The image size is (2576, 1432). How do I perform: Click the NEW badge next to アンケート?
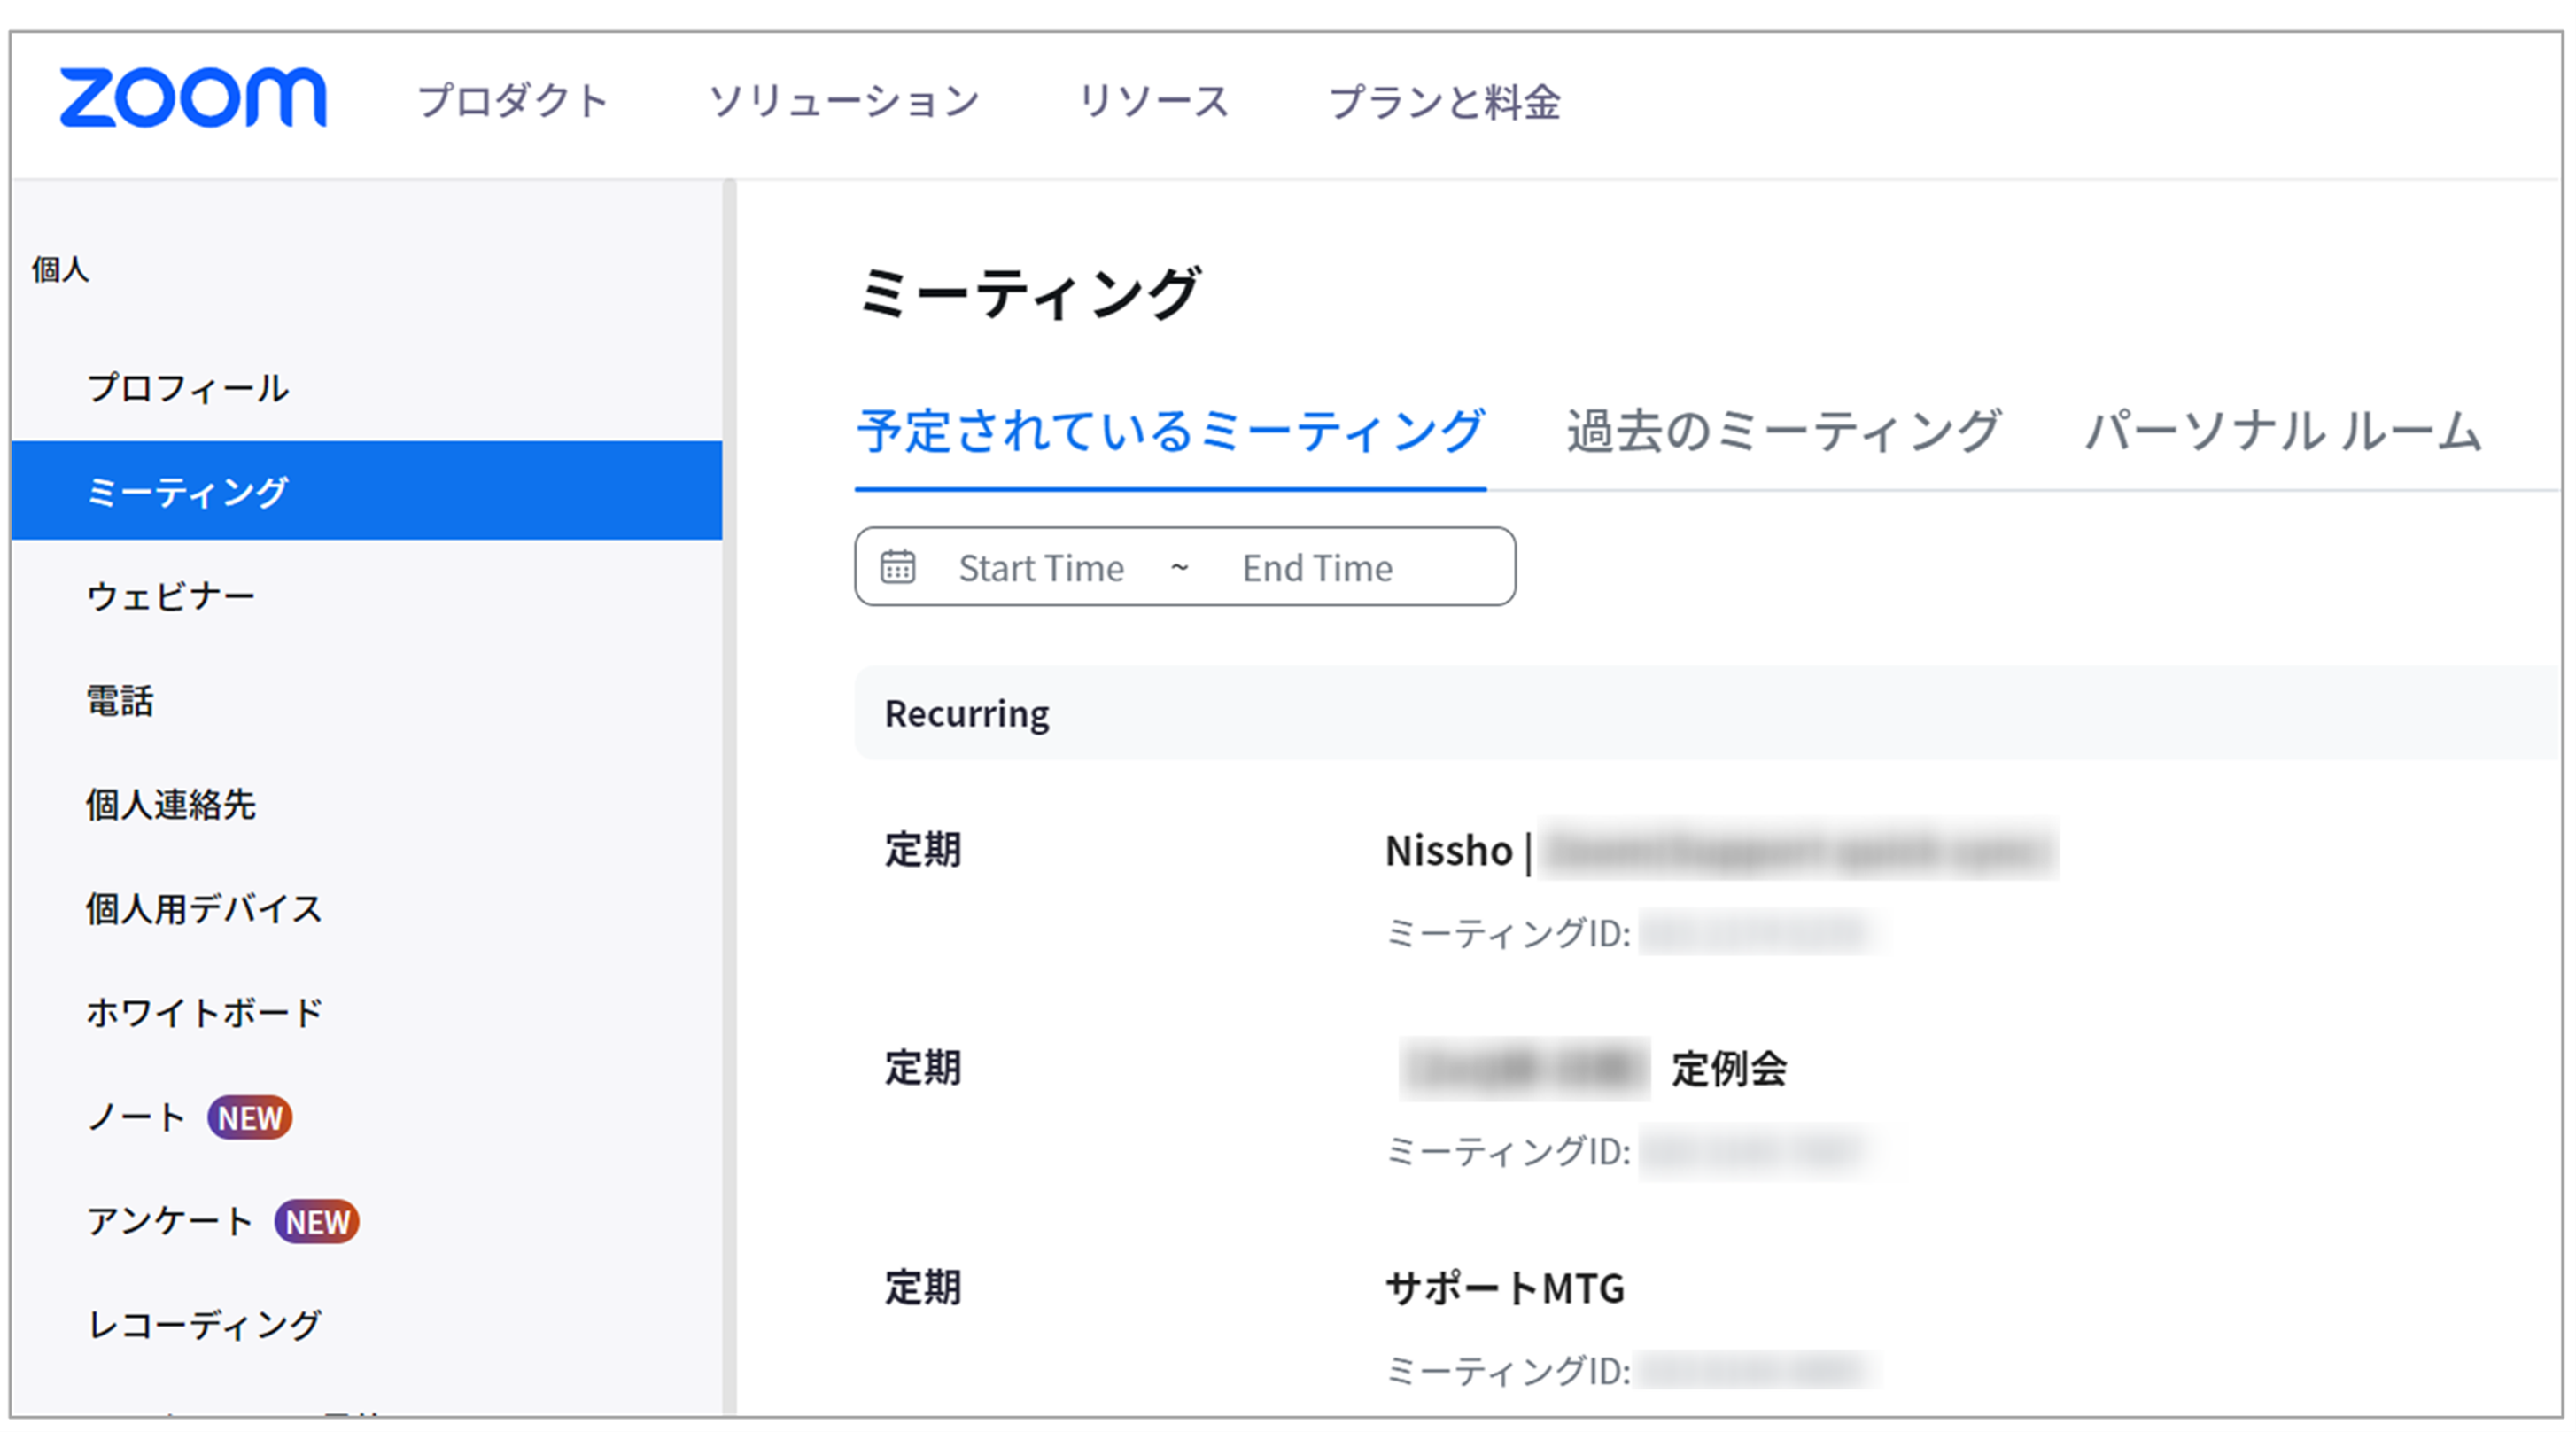[x=317, y=1221]
